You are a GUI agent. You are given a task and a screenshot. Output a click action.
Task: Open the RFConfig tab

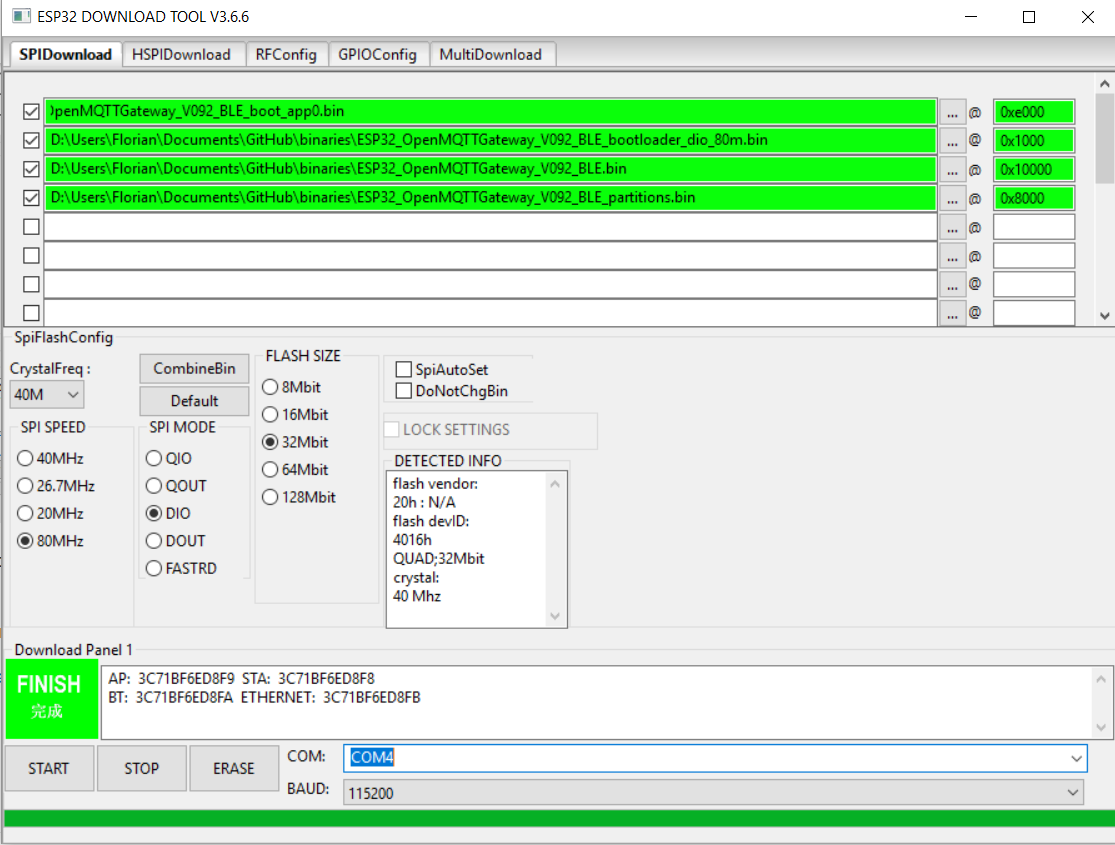[287, 54]
